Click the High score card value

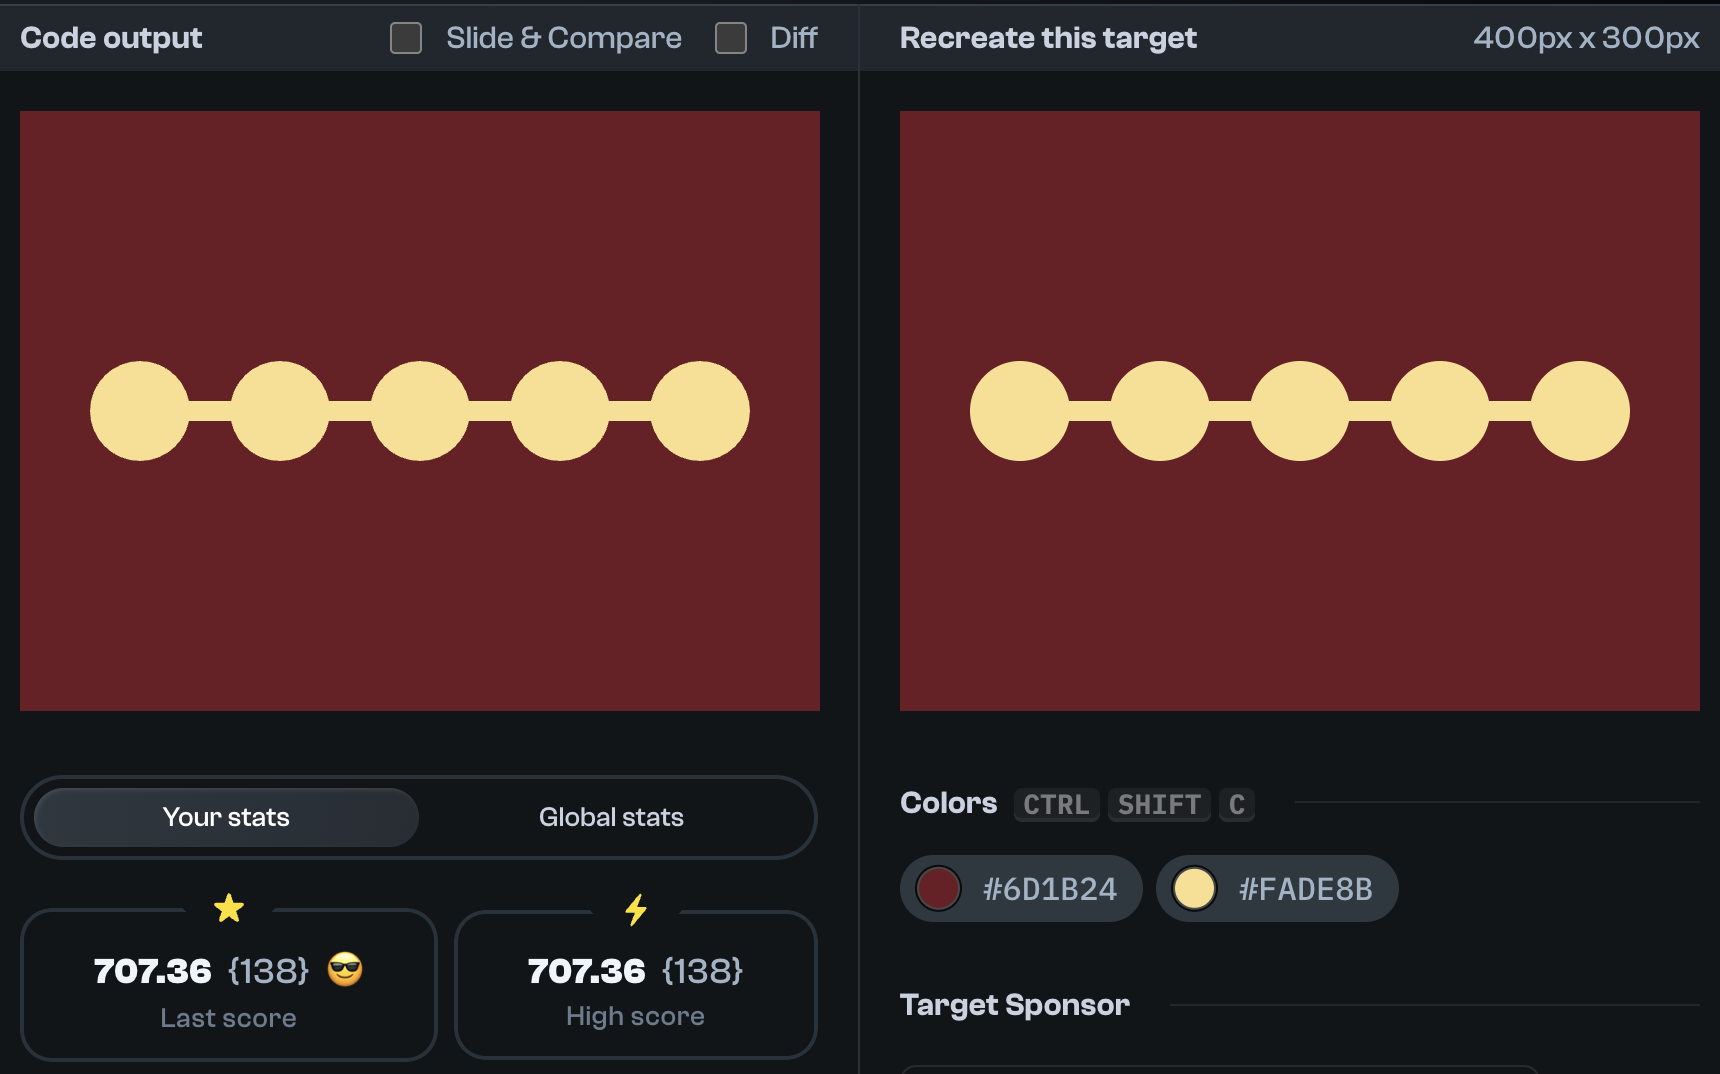[586, 970]
